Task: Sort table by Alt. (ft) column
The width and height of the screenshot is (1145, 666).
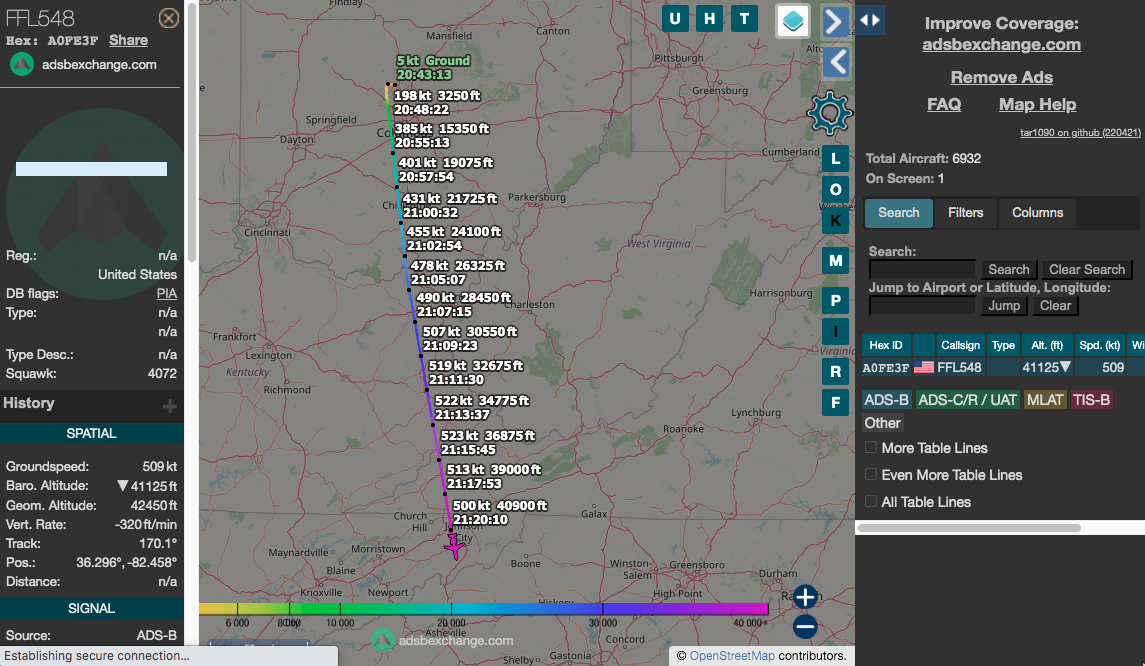Action: click(1046, 345)
